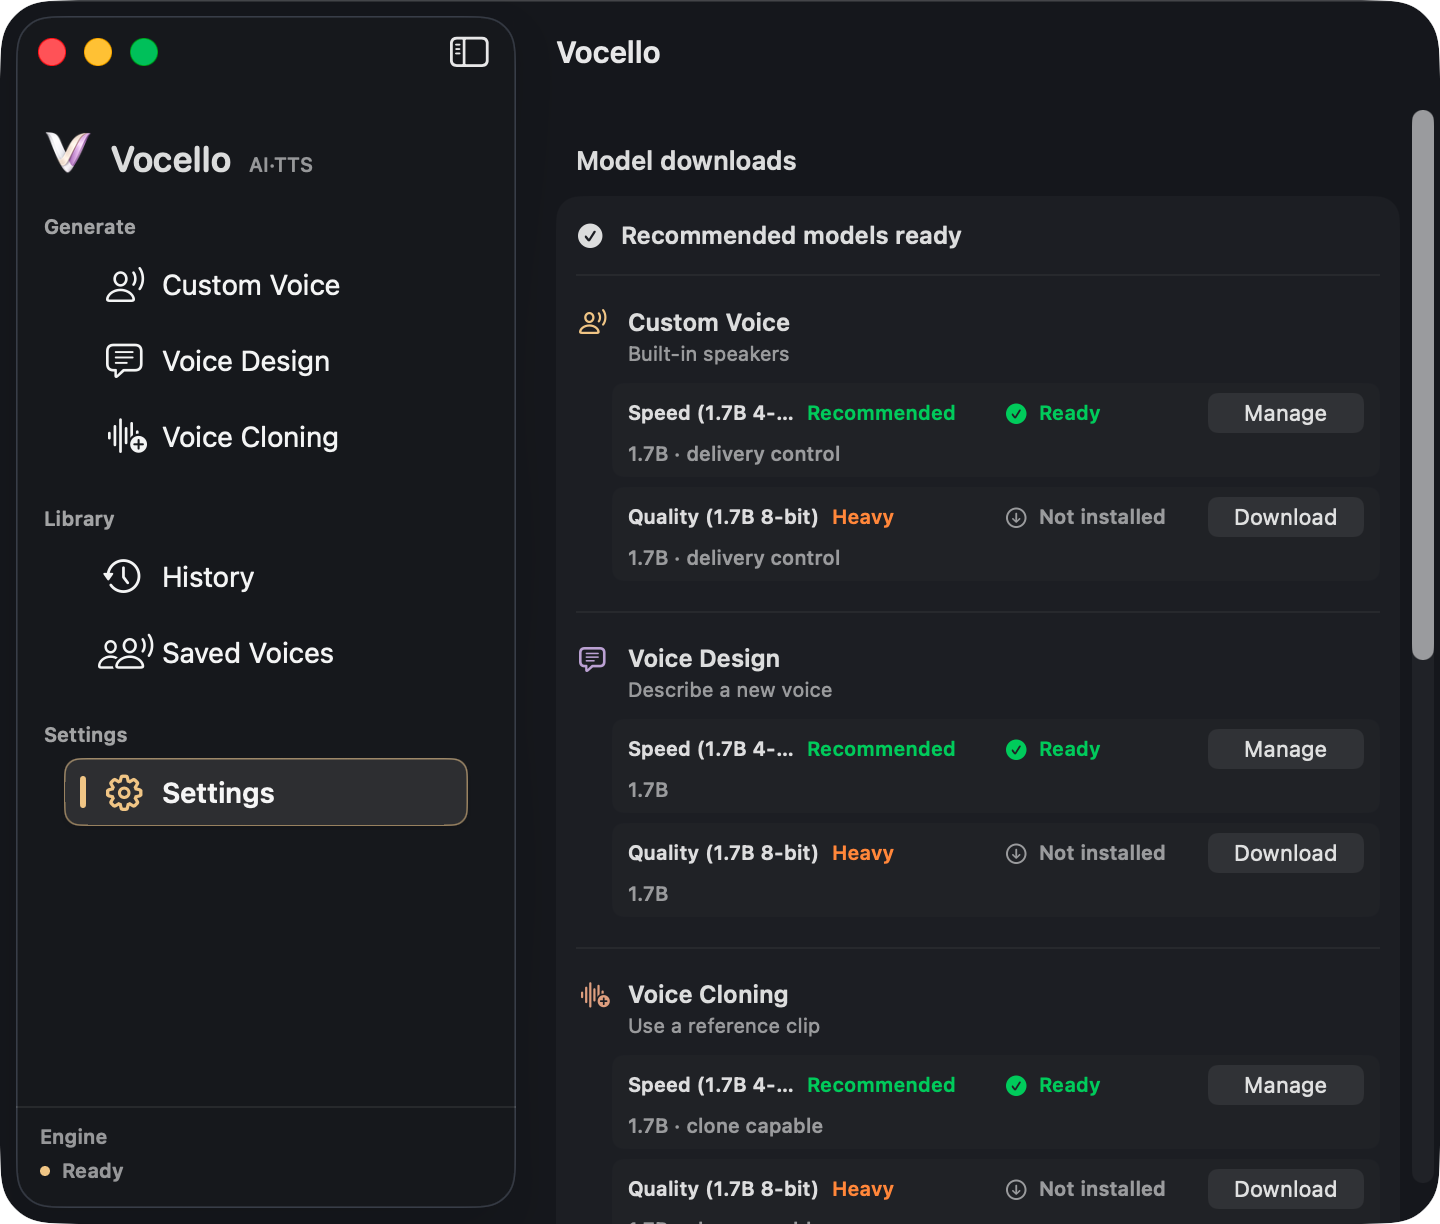The image size is (1440, 1224).
Task: Click the 'Built-in speakers' subtitle
Action: pos(708,354)
